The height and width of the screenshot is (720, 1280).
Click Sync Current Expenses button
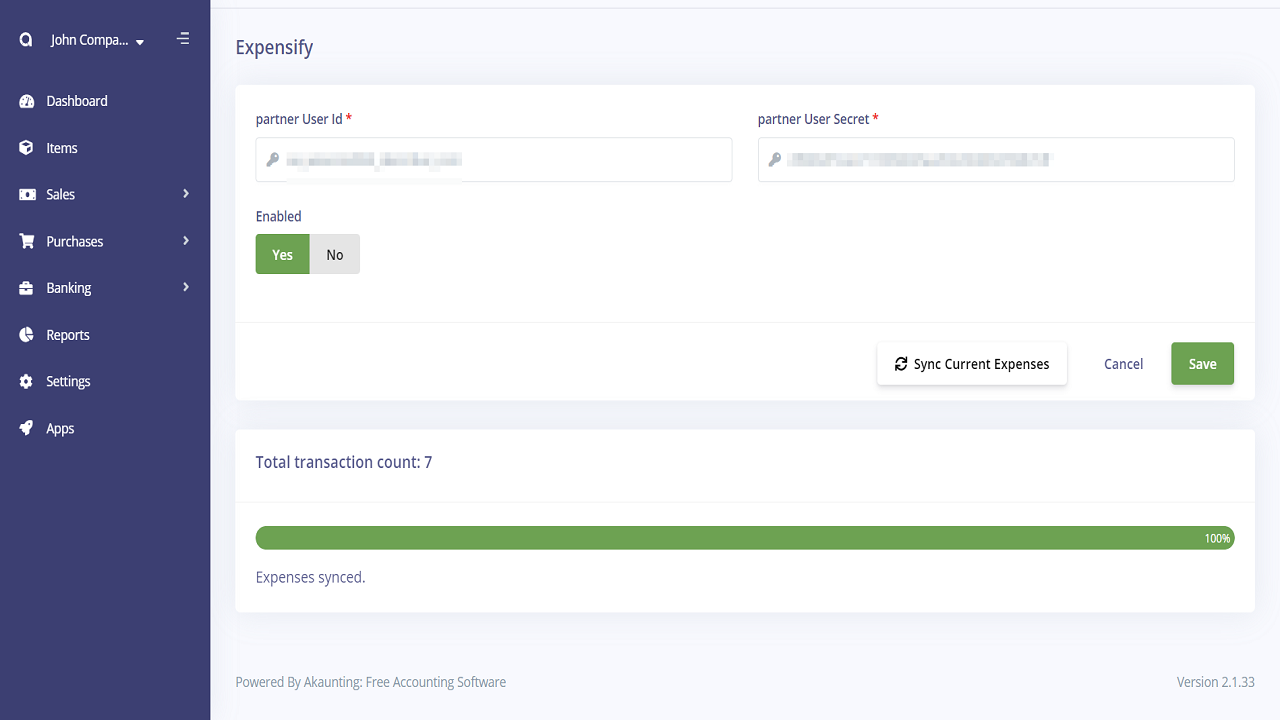pyautogui.click(x=972, y=364)
